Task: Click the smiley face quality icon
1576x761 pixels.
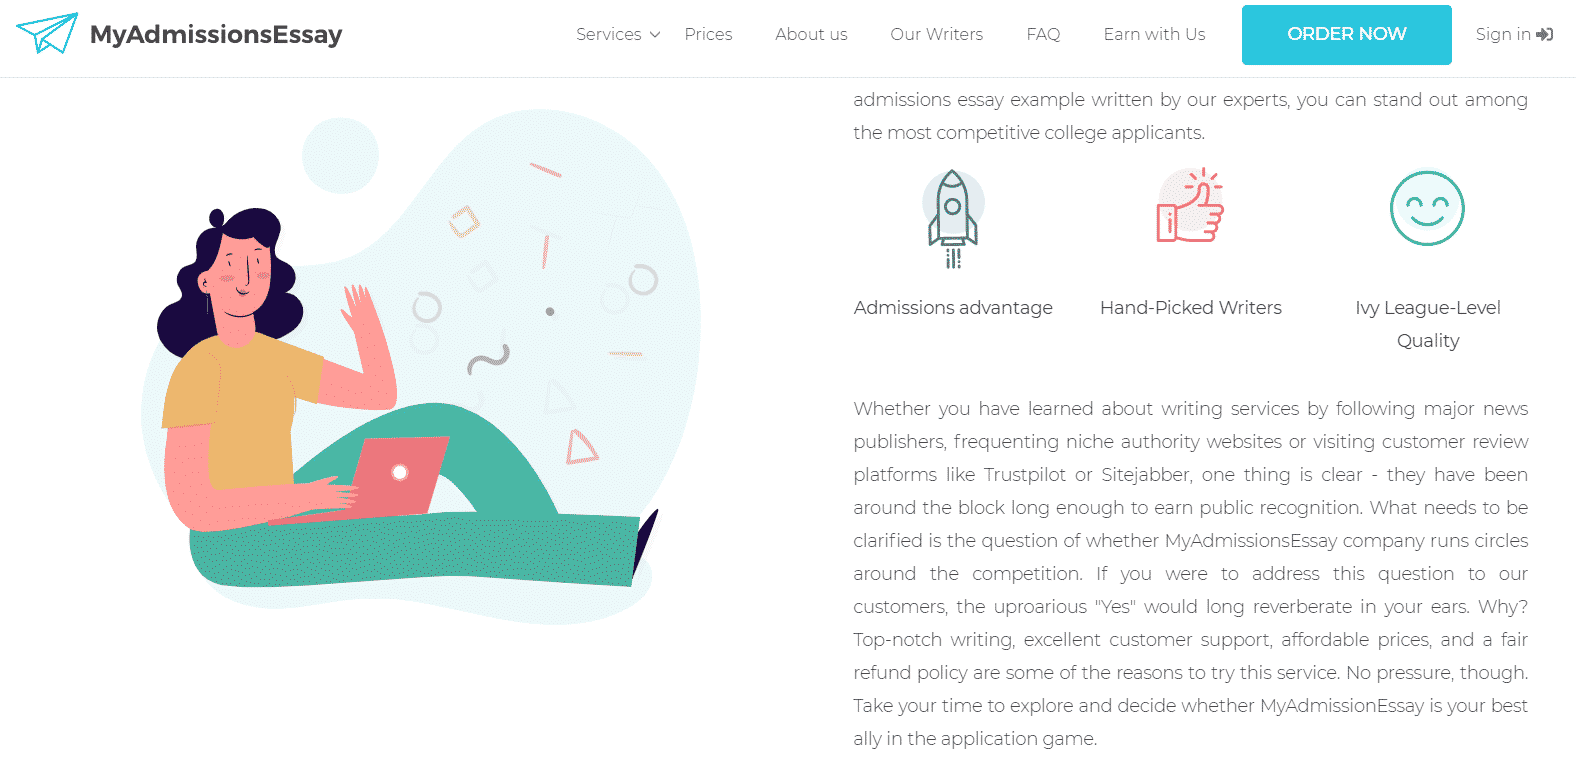Action: tap(1427, 208)
